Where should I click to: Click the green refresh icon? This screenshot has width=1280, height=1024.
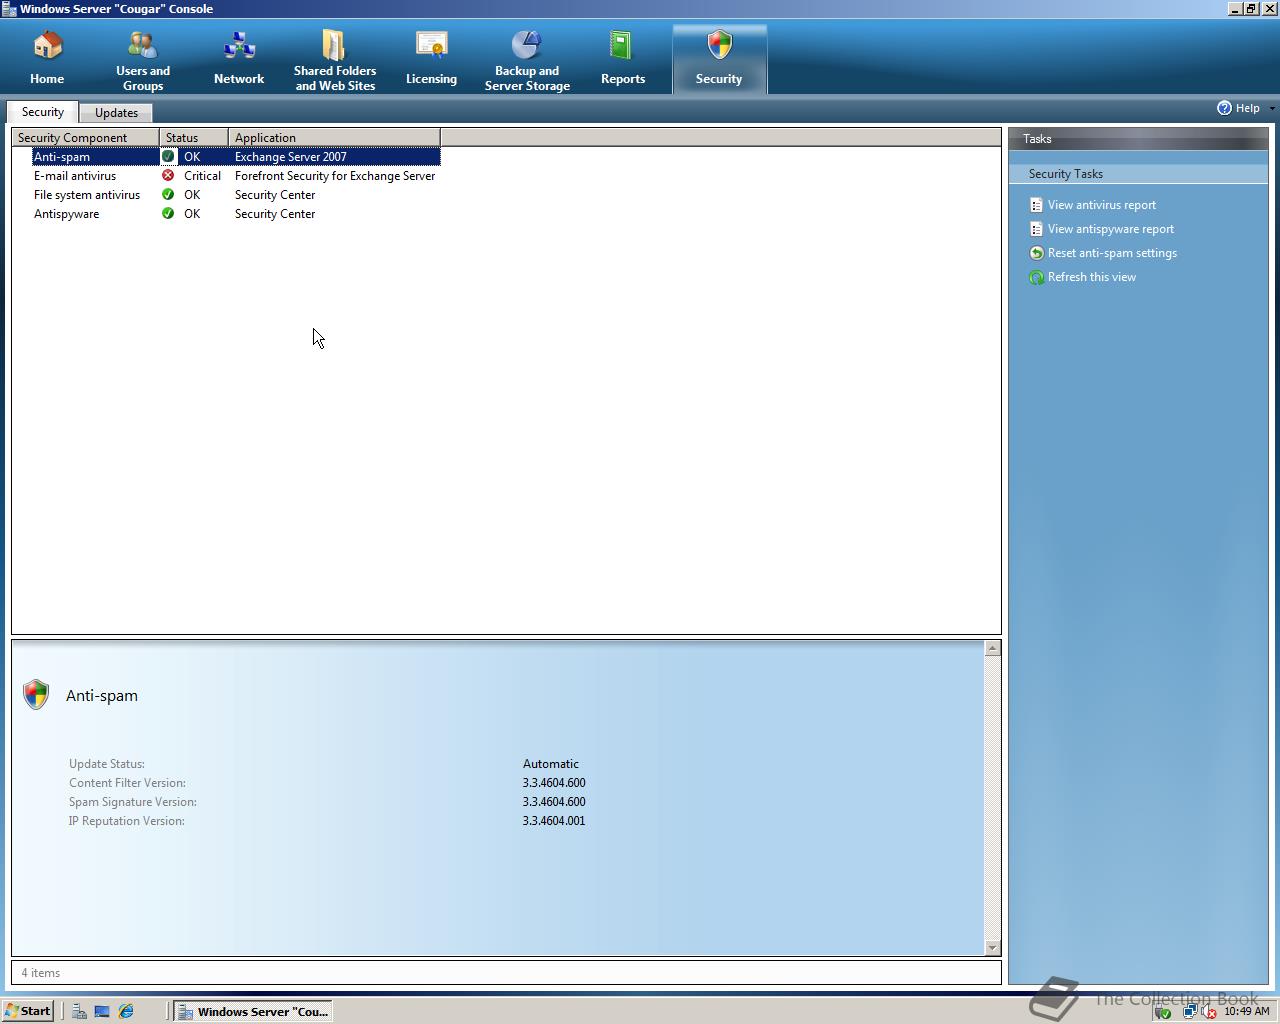click(x=1036, y=277)
